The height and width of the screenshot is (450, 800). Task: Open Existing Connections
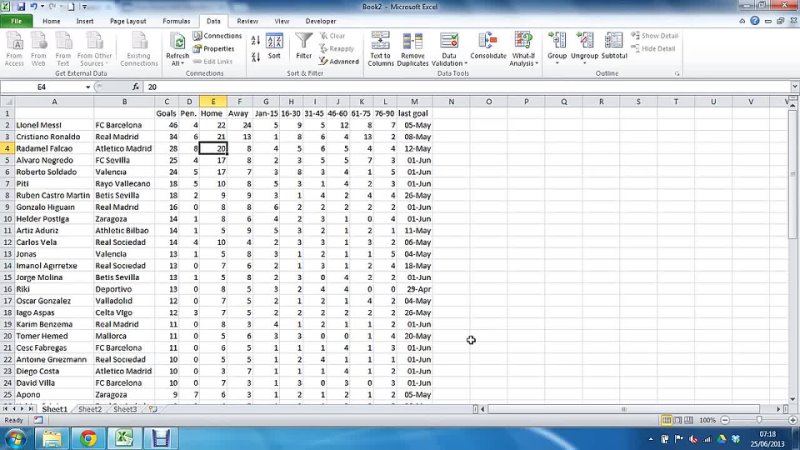139,48
